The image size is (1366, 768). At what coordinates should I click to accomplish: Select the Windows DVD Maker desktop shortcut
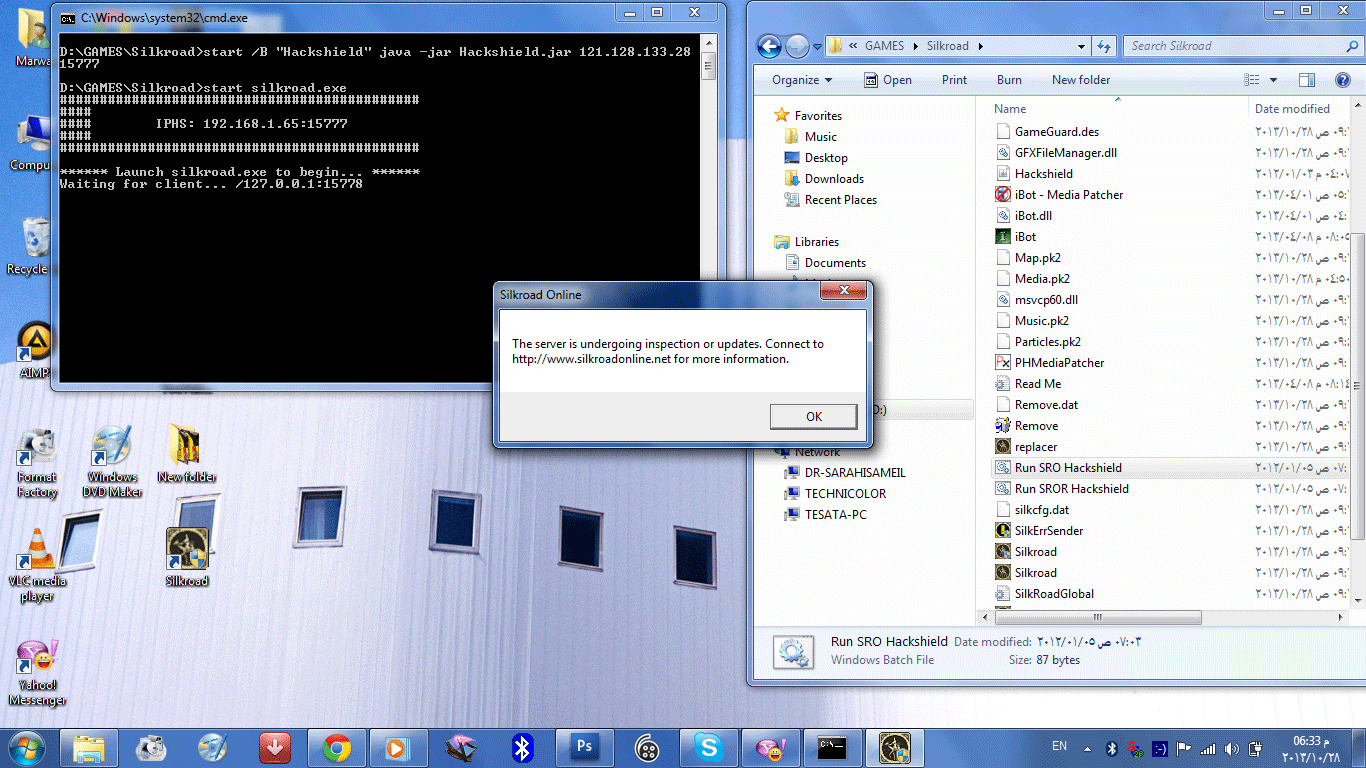point(112,463)
